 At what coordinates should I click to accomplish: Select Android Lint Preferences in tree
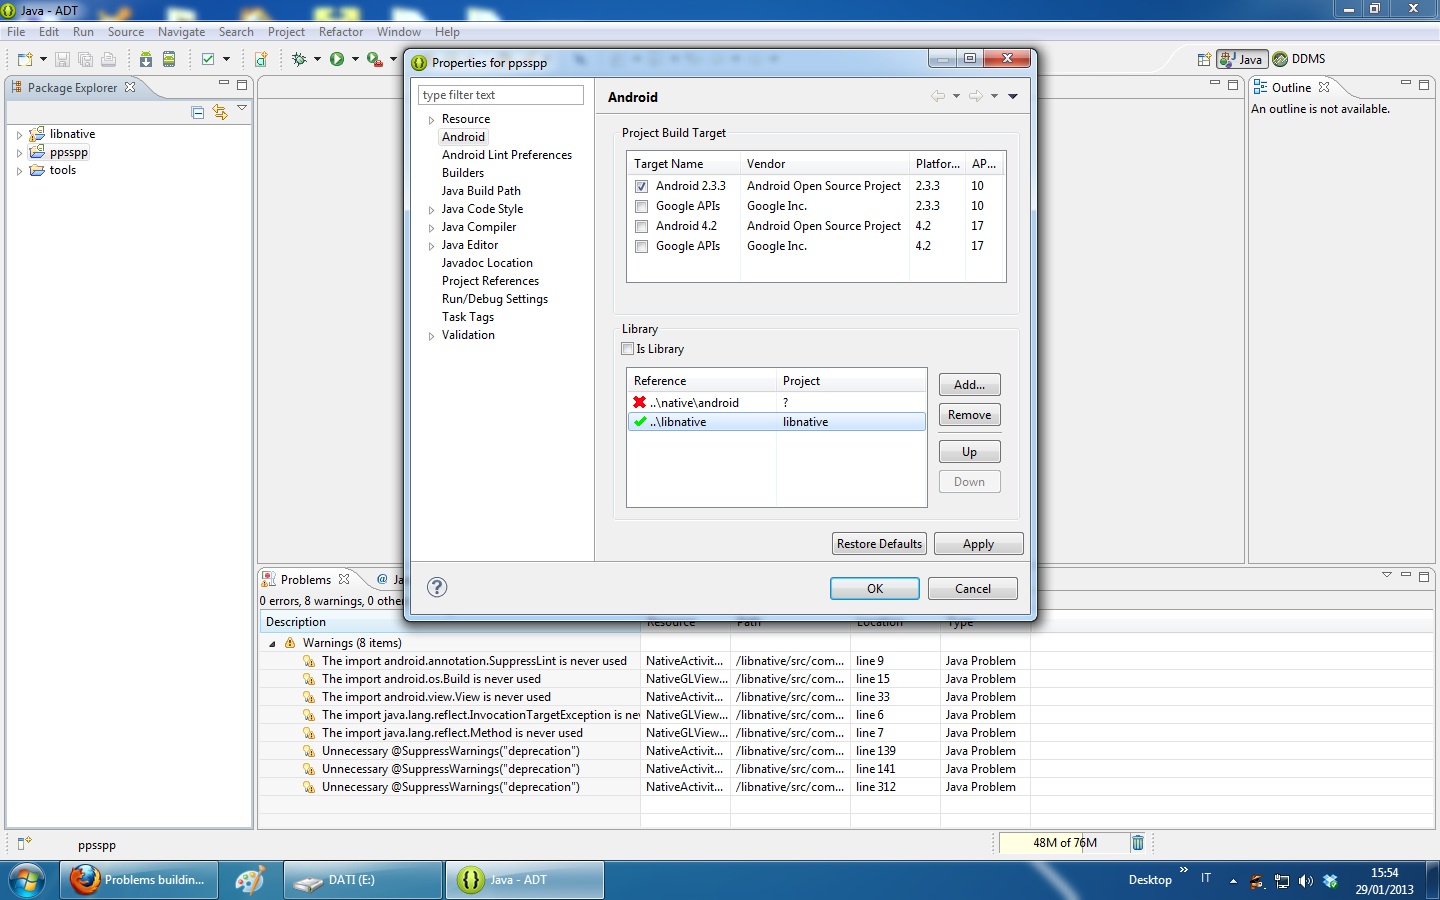507,155
